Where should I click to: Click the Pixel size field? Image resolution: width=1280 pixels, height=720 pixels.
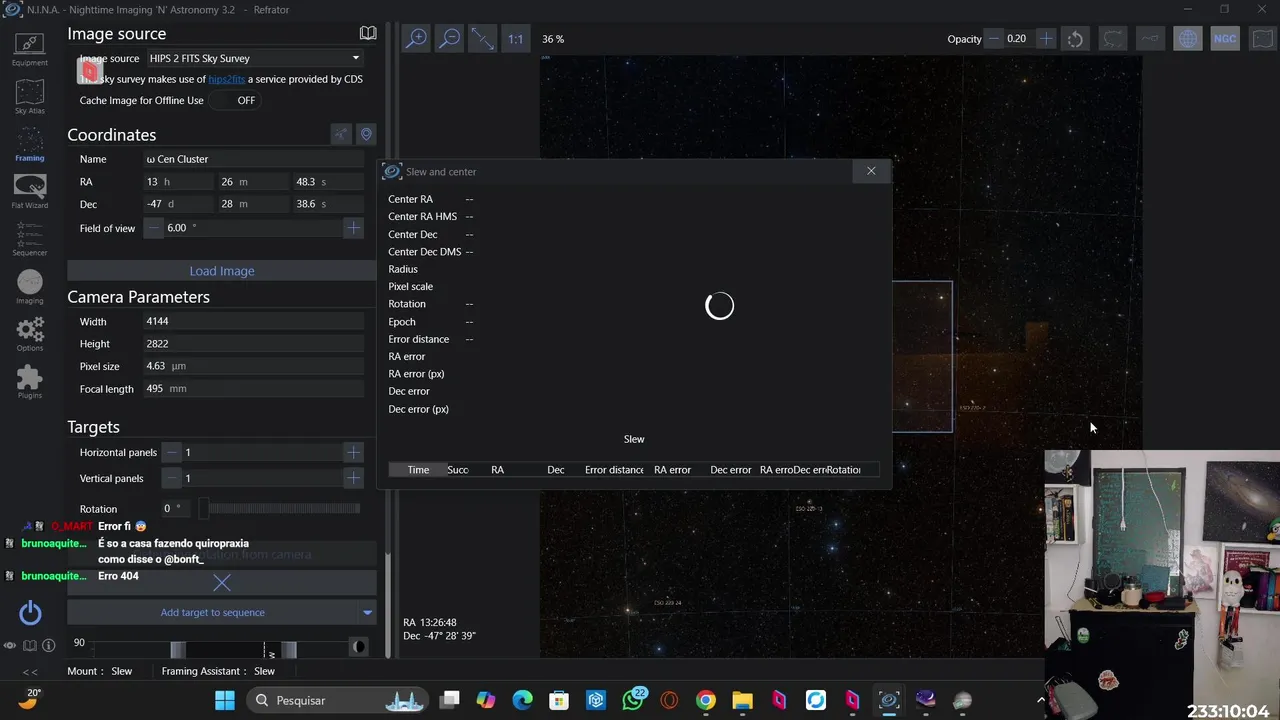pyautogui.click(x=254, y=366)
